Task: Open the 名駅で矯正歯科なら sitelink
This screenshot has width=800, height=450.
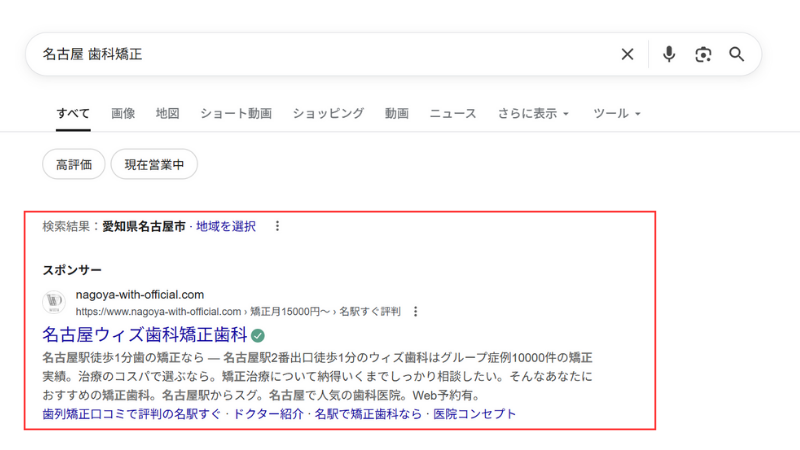Action: click(x=368, y=414)
